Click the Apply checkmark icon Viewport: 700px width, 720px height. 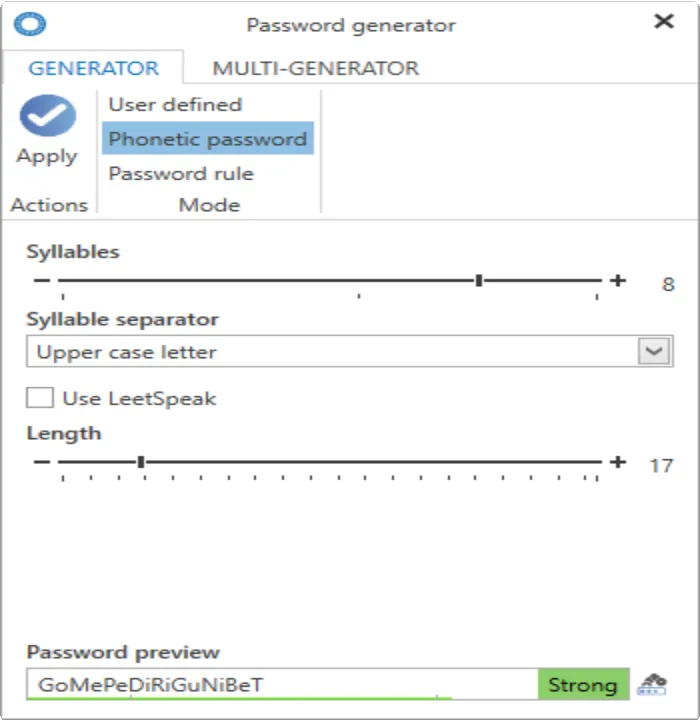(x=48, y=115)
